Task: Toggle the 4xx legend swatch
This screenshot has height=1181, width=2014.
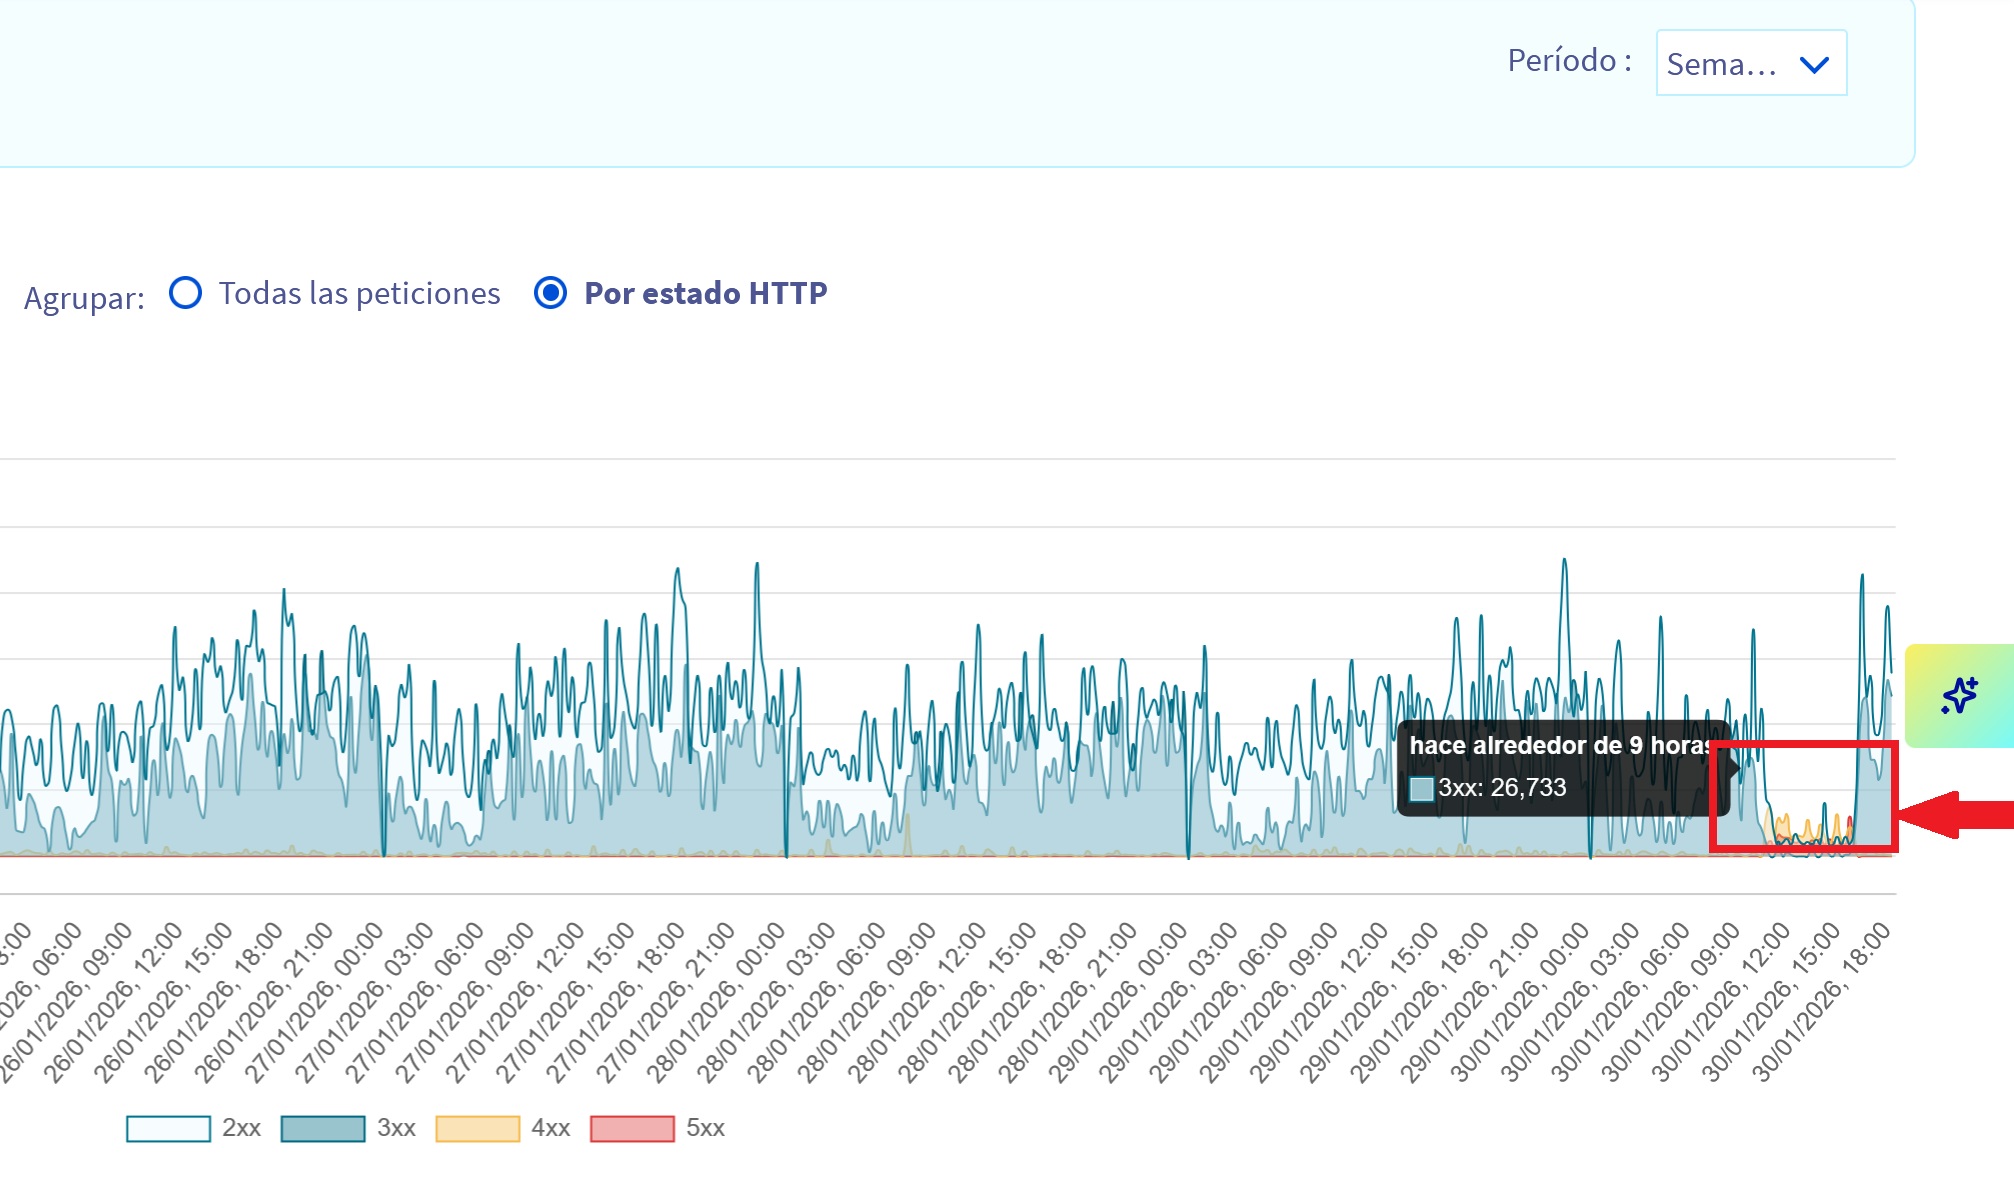Action: pos(477,1128)
